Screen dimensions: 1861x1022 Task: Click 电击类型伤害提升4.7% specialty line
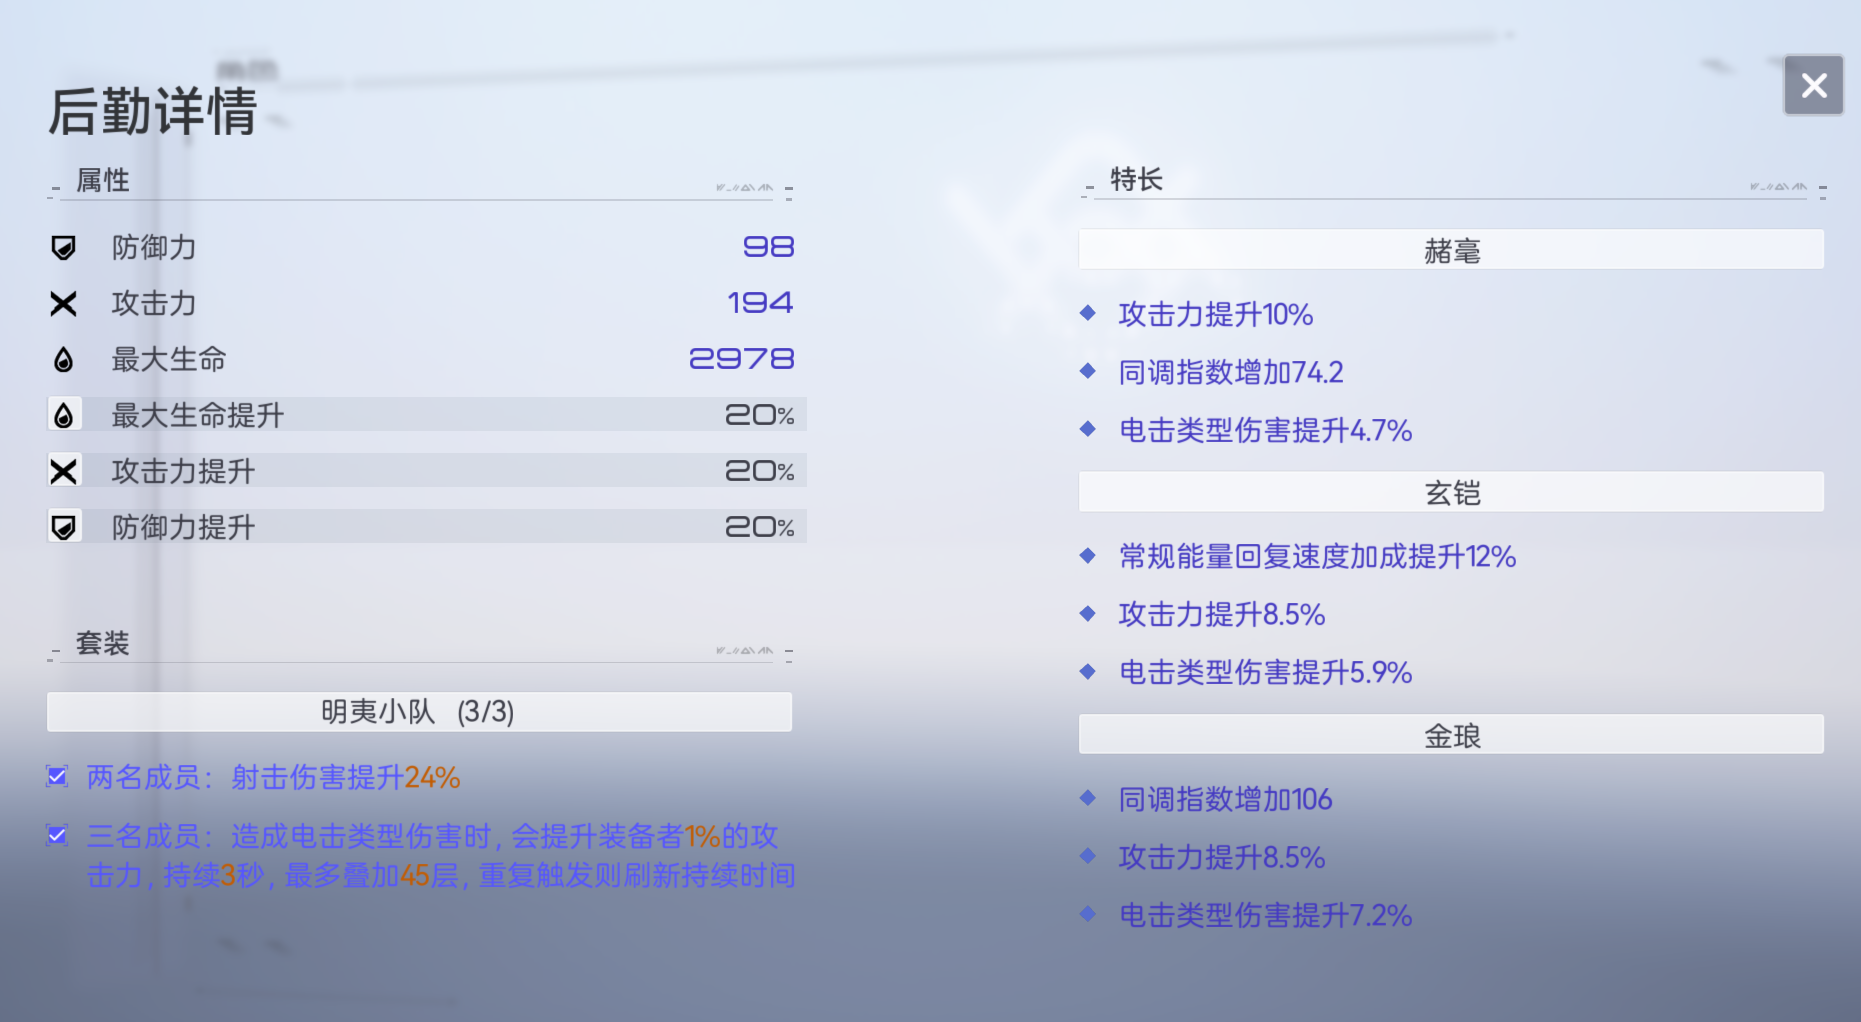(x=1265, y=430)
